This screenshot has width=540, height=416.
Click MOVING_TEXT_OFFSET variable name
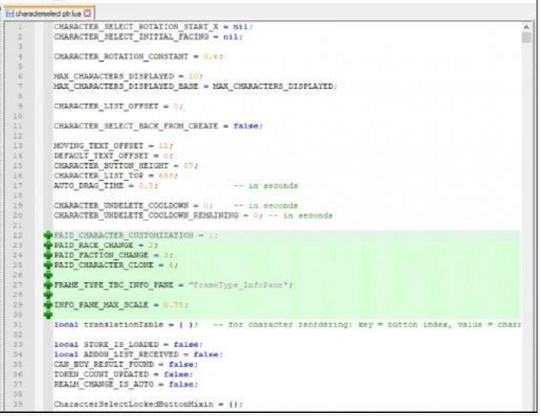tap(98, 146)
